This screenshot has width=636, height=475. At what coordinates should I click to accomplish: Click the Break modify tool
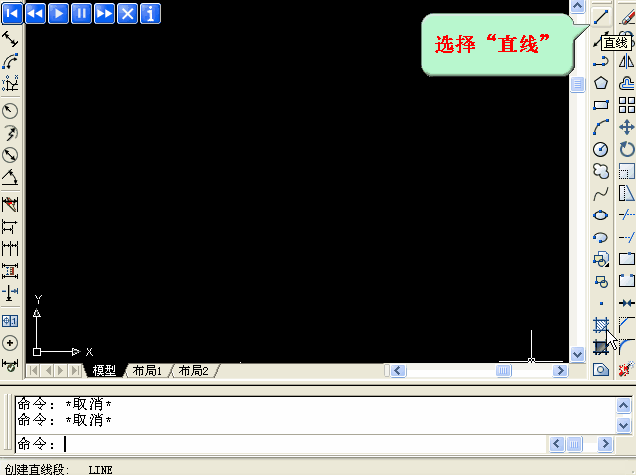(627, 281)
